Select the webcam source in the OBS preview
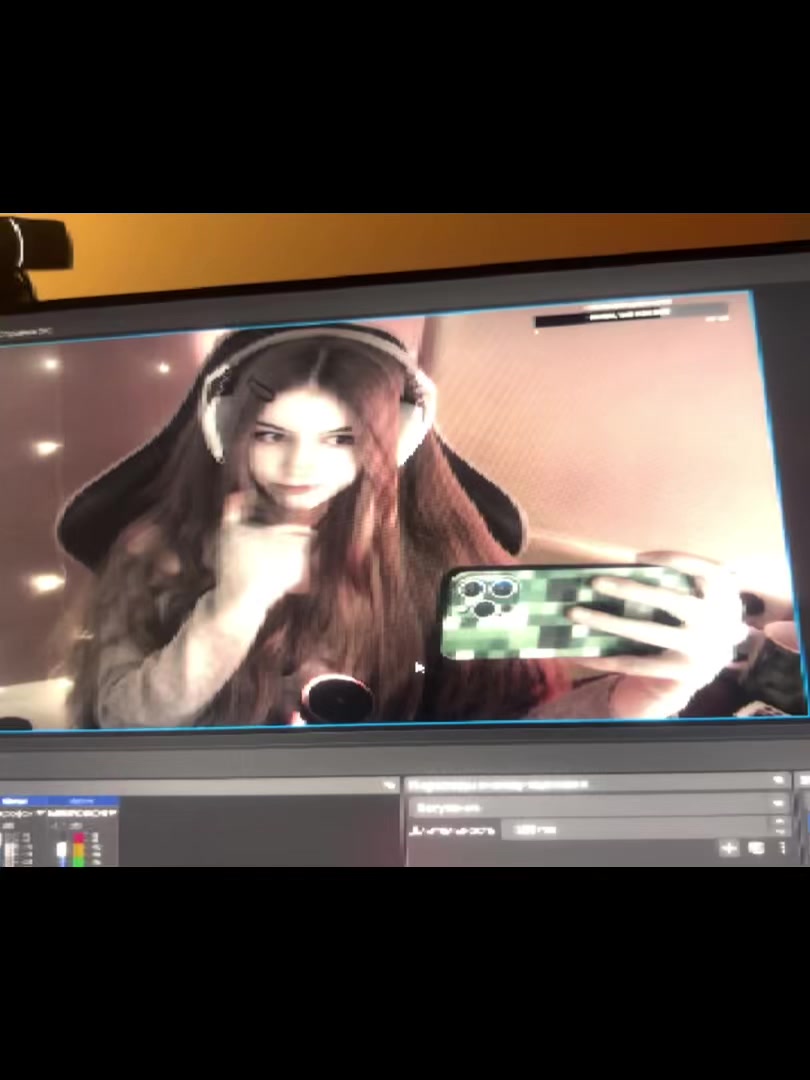810x1080 pixels. coord(403,513)
